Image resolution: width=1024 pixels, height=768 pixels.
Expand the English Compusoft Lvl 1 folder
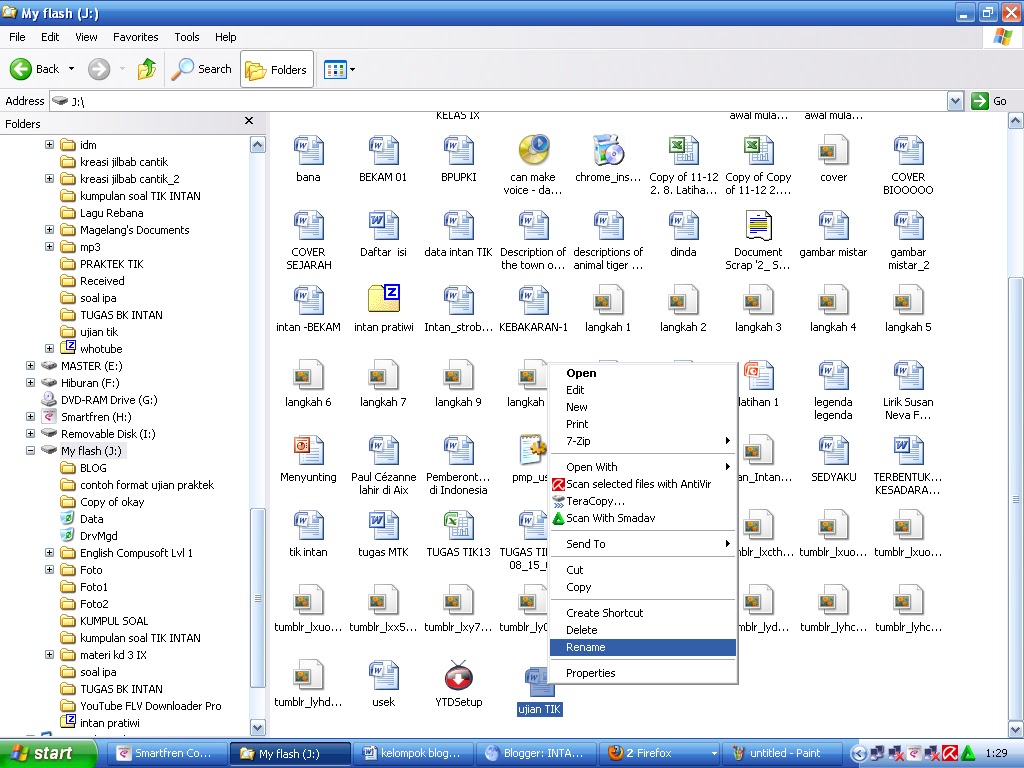point(49,552)
